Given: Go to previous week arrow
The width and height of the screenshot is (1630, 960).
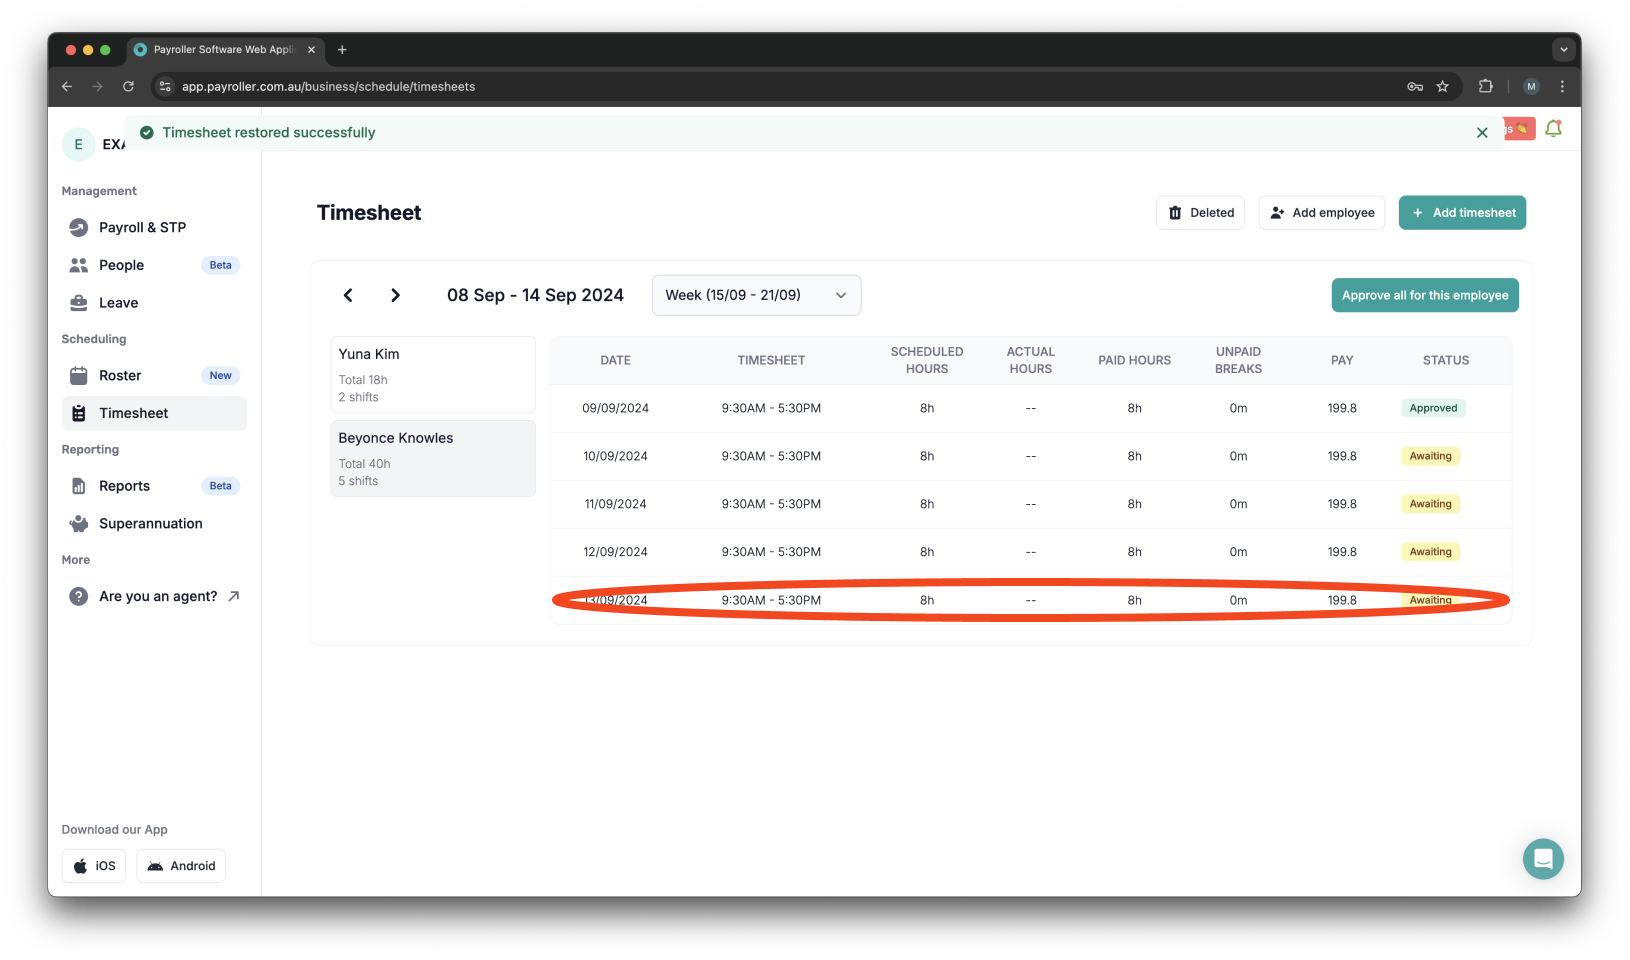Looking at the screenshot, I should [x=348, y=295].
